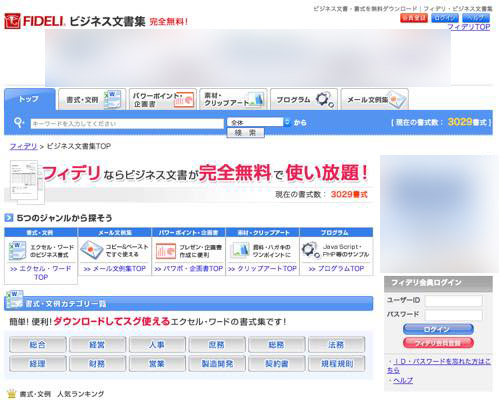Select the 営業 category button

point(157,363)
